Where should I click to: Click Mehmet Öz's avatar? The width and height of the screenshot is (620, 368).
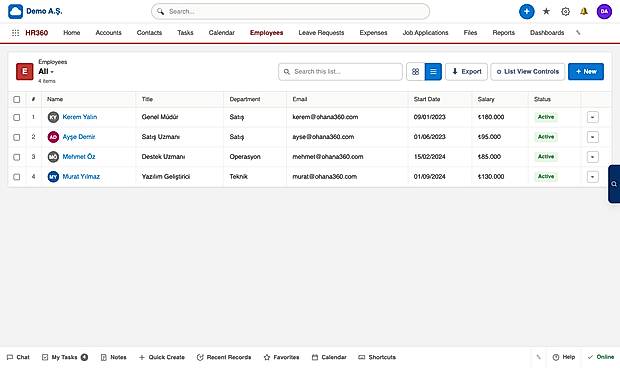tap(53, 157)
